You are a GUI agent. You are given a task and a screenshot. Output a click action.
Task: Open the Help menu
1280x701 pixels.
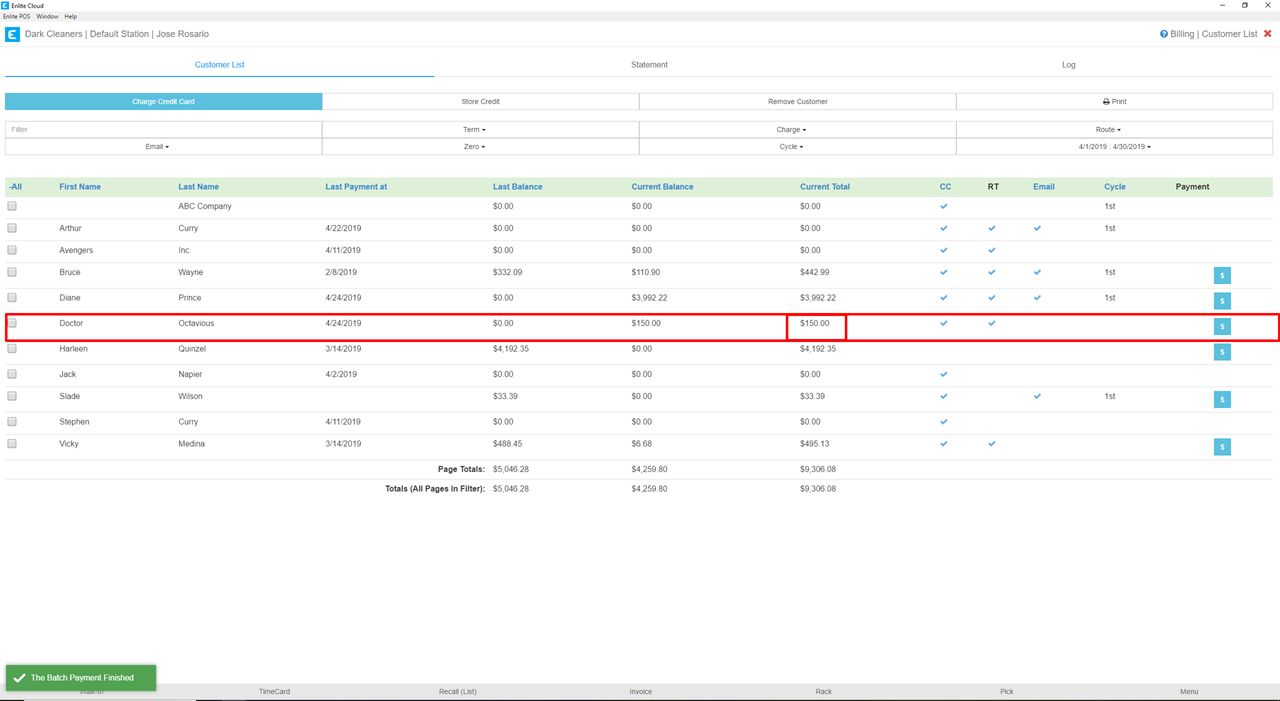[70, 17]
